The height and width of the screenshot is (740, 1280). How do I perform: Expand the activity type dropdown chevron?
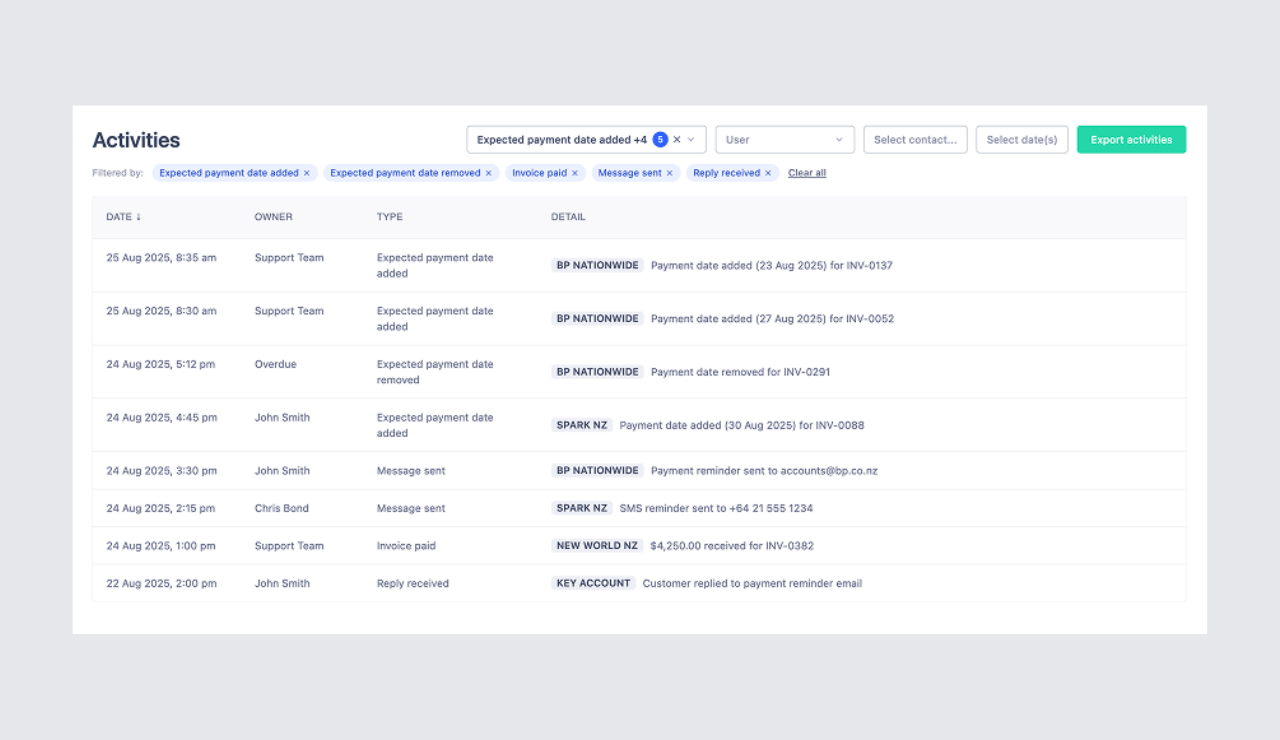pyautogui.click(x=691, y=140)
